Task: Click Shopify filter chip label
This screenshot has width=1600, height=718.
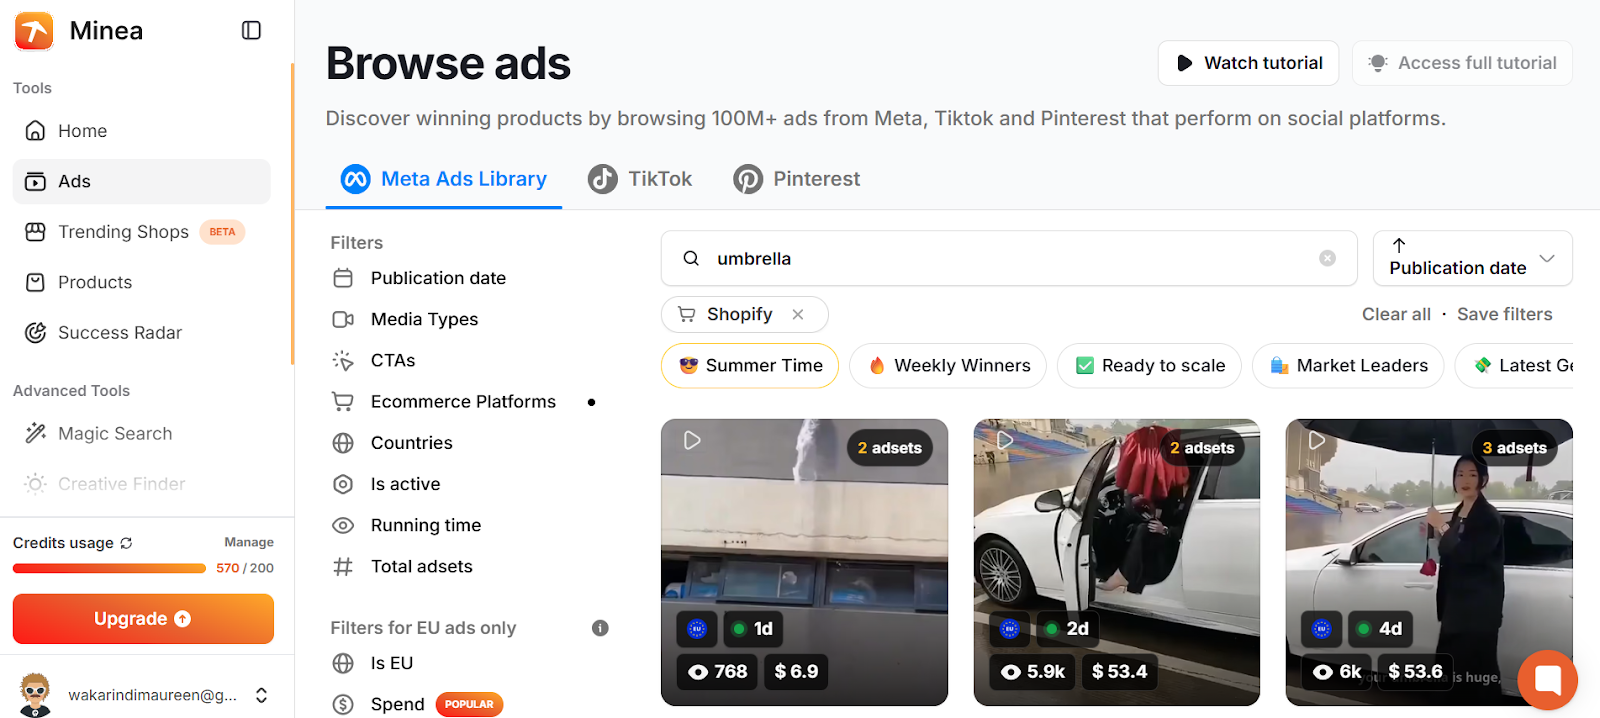Action: click(740, 314)
